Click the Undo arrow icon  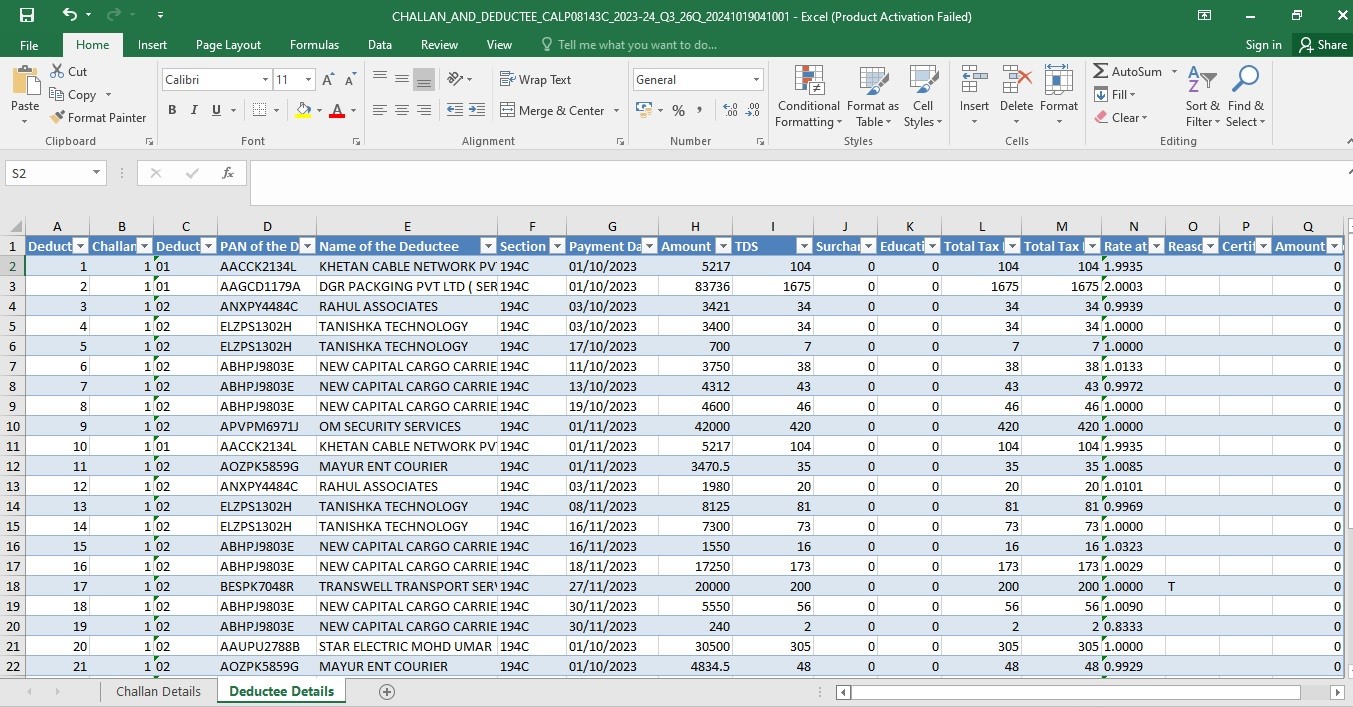tap(69, 15)
